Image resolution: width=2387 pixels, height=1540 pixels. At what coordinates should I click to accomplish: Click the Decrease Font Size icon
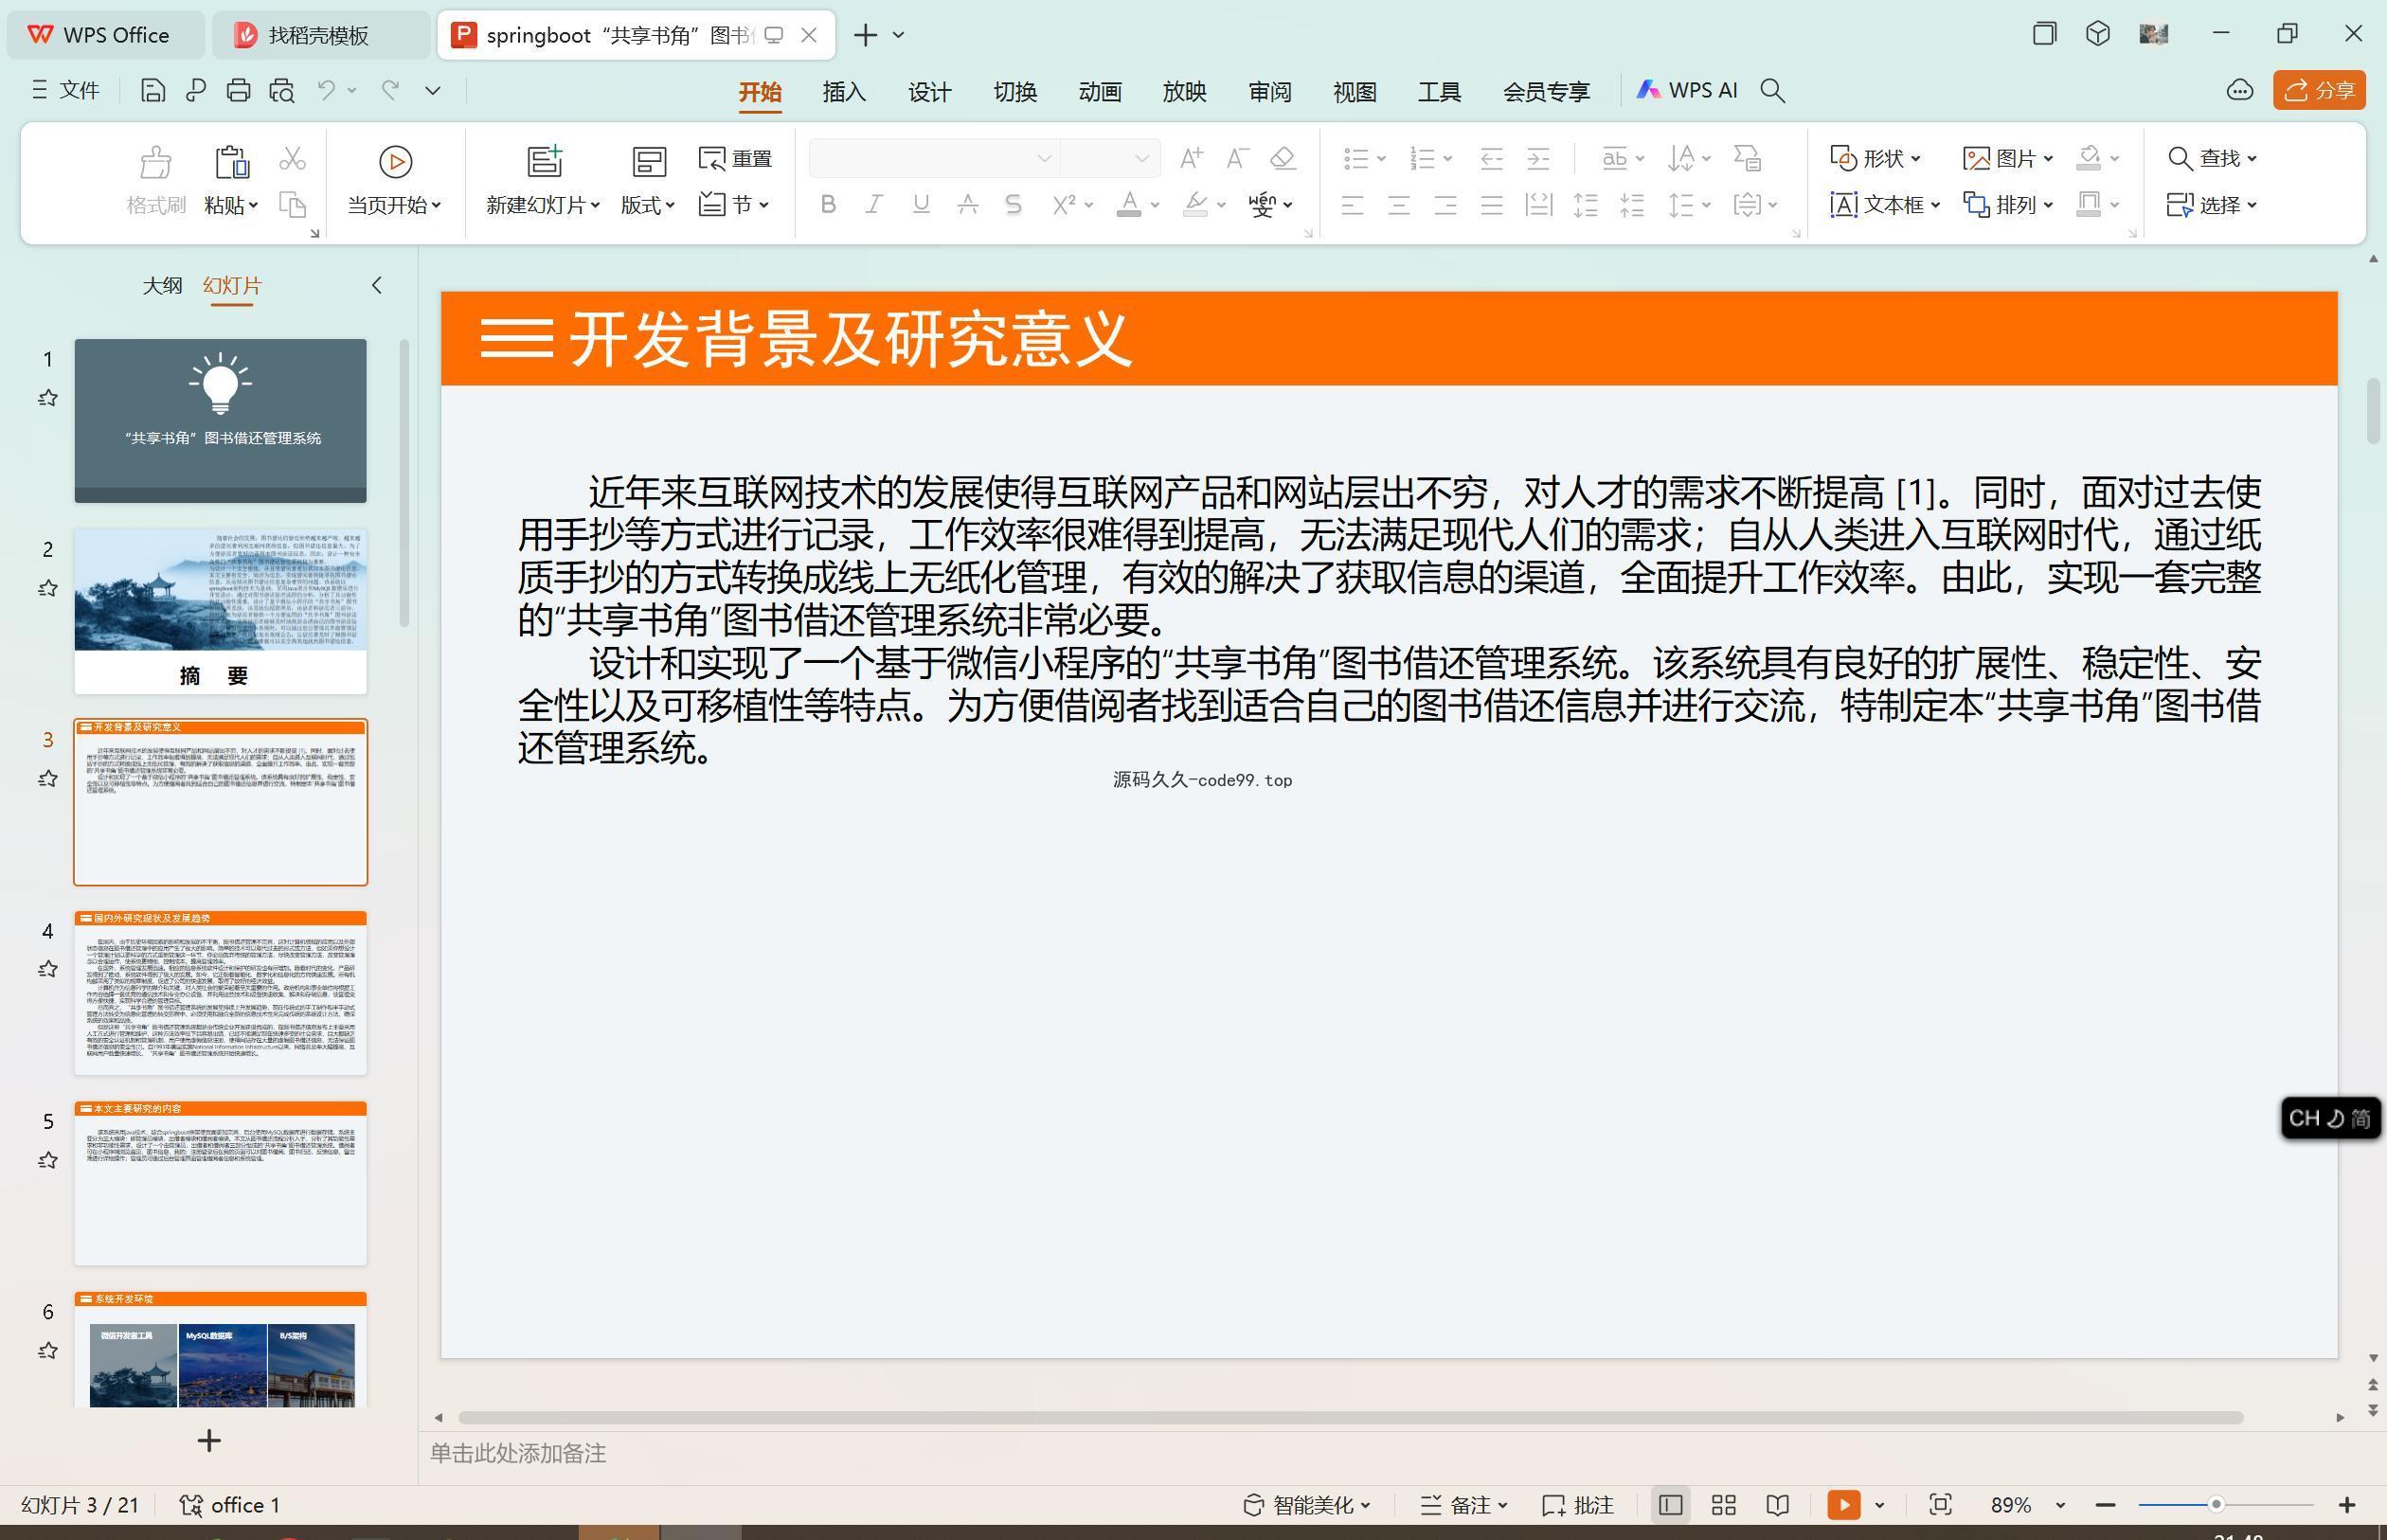point(1238,158)
